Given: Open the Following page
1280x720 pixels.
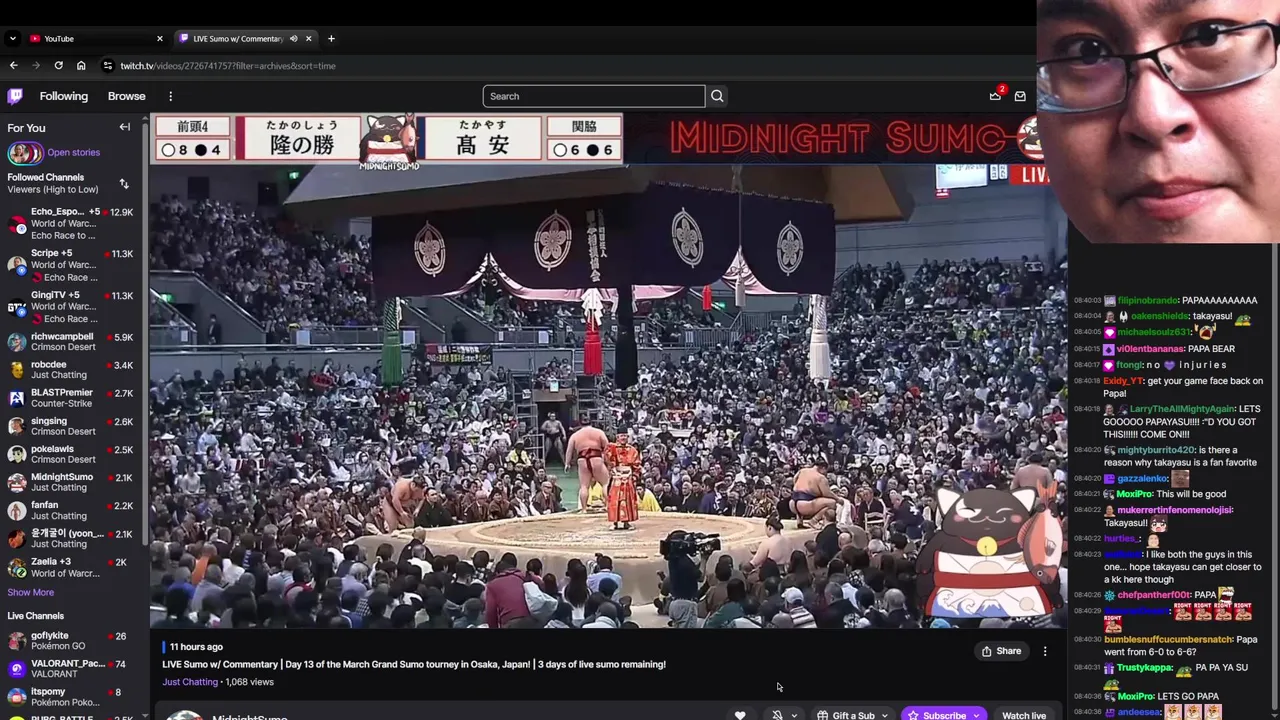Looking at the screenshot, I should pyautogui.click(x=64, y=96).
